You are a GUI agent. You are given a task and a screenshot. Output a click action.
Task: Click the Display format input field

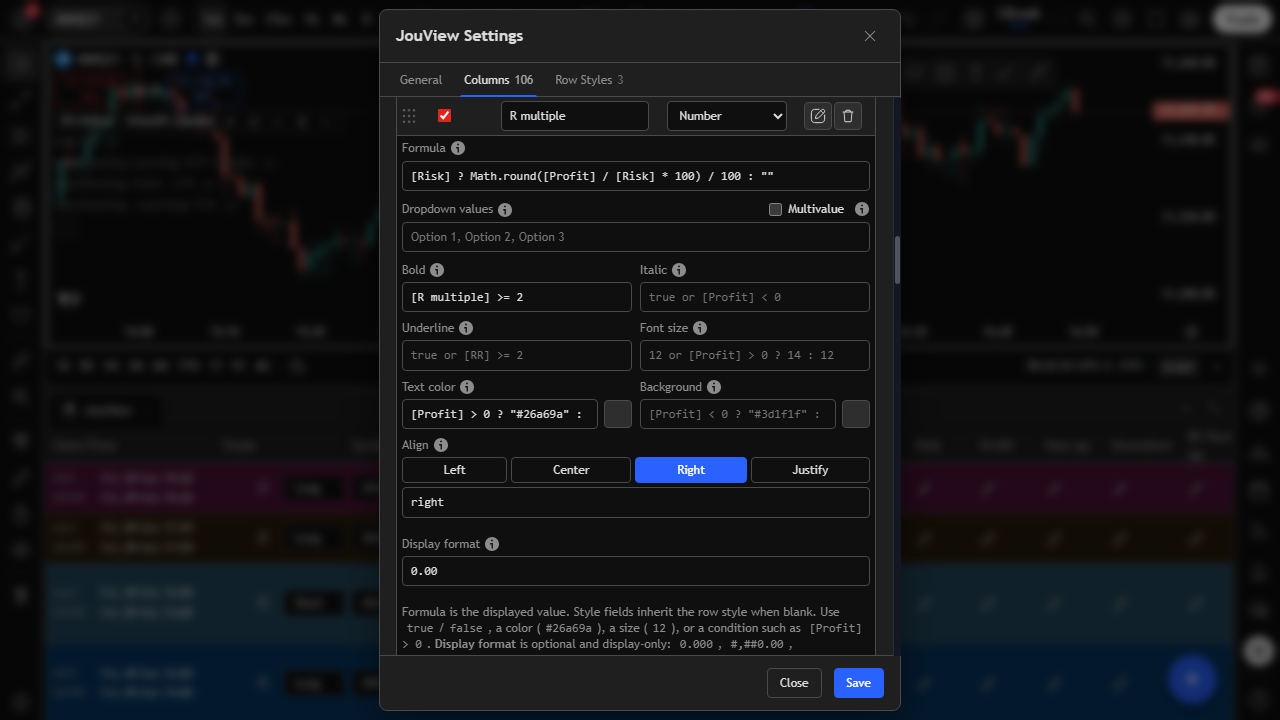point(636,571)
